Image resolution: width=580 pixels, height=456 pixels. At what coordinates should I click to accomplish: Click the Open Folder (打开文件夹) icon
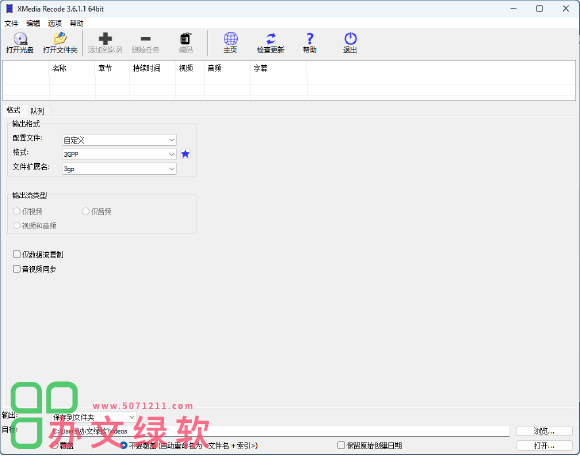pyautogui.click(x=60, y=39)
